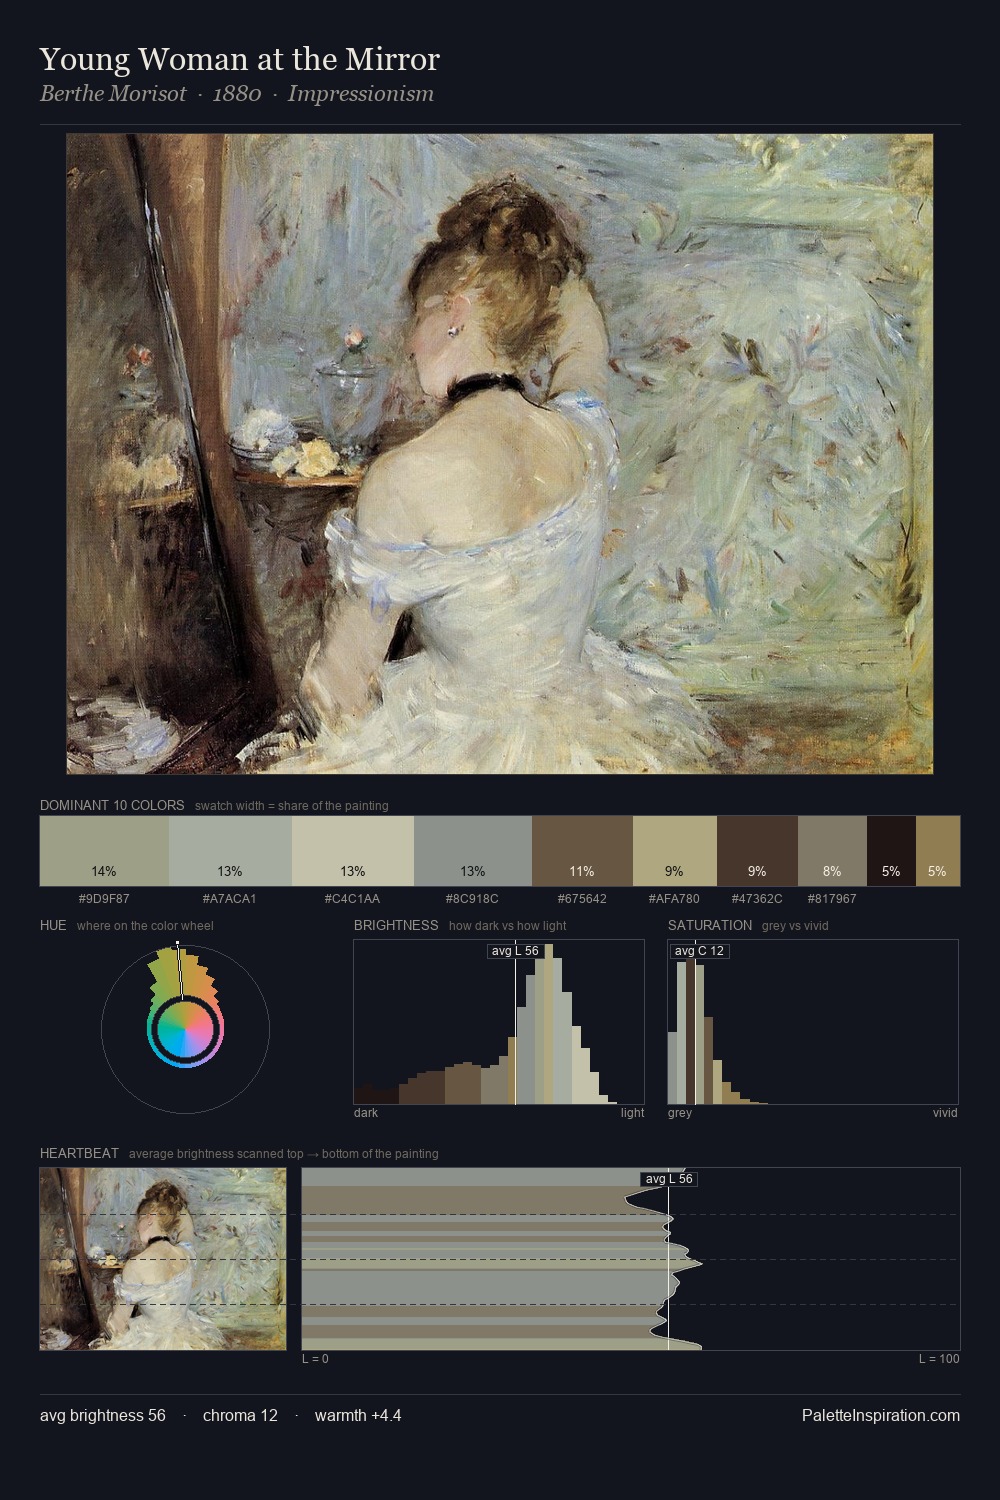Screen dimensions: 1000x1500
Task: Click the hex code #AFA780
Action: [x=674, y=899]
